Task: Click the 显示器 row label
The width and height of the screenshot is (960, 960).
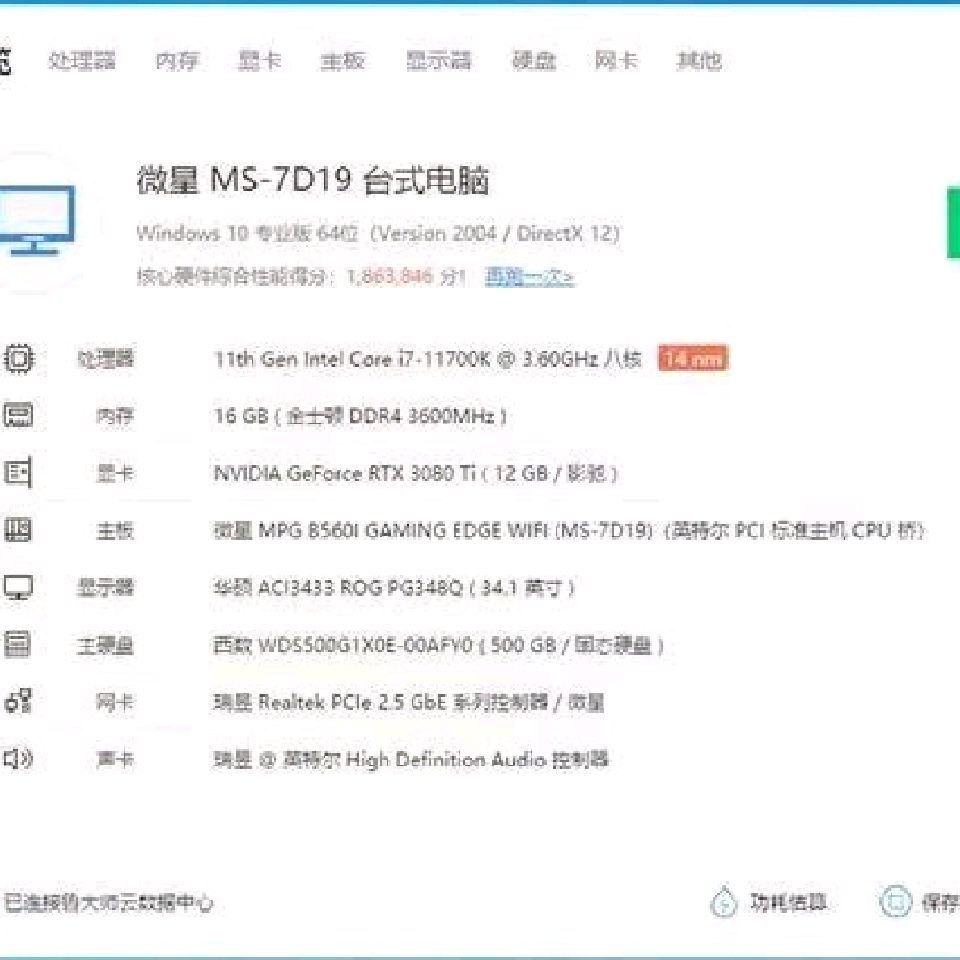Action: [x=105, y=588]
